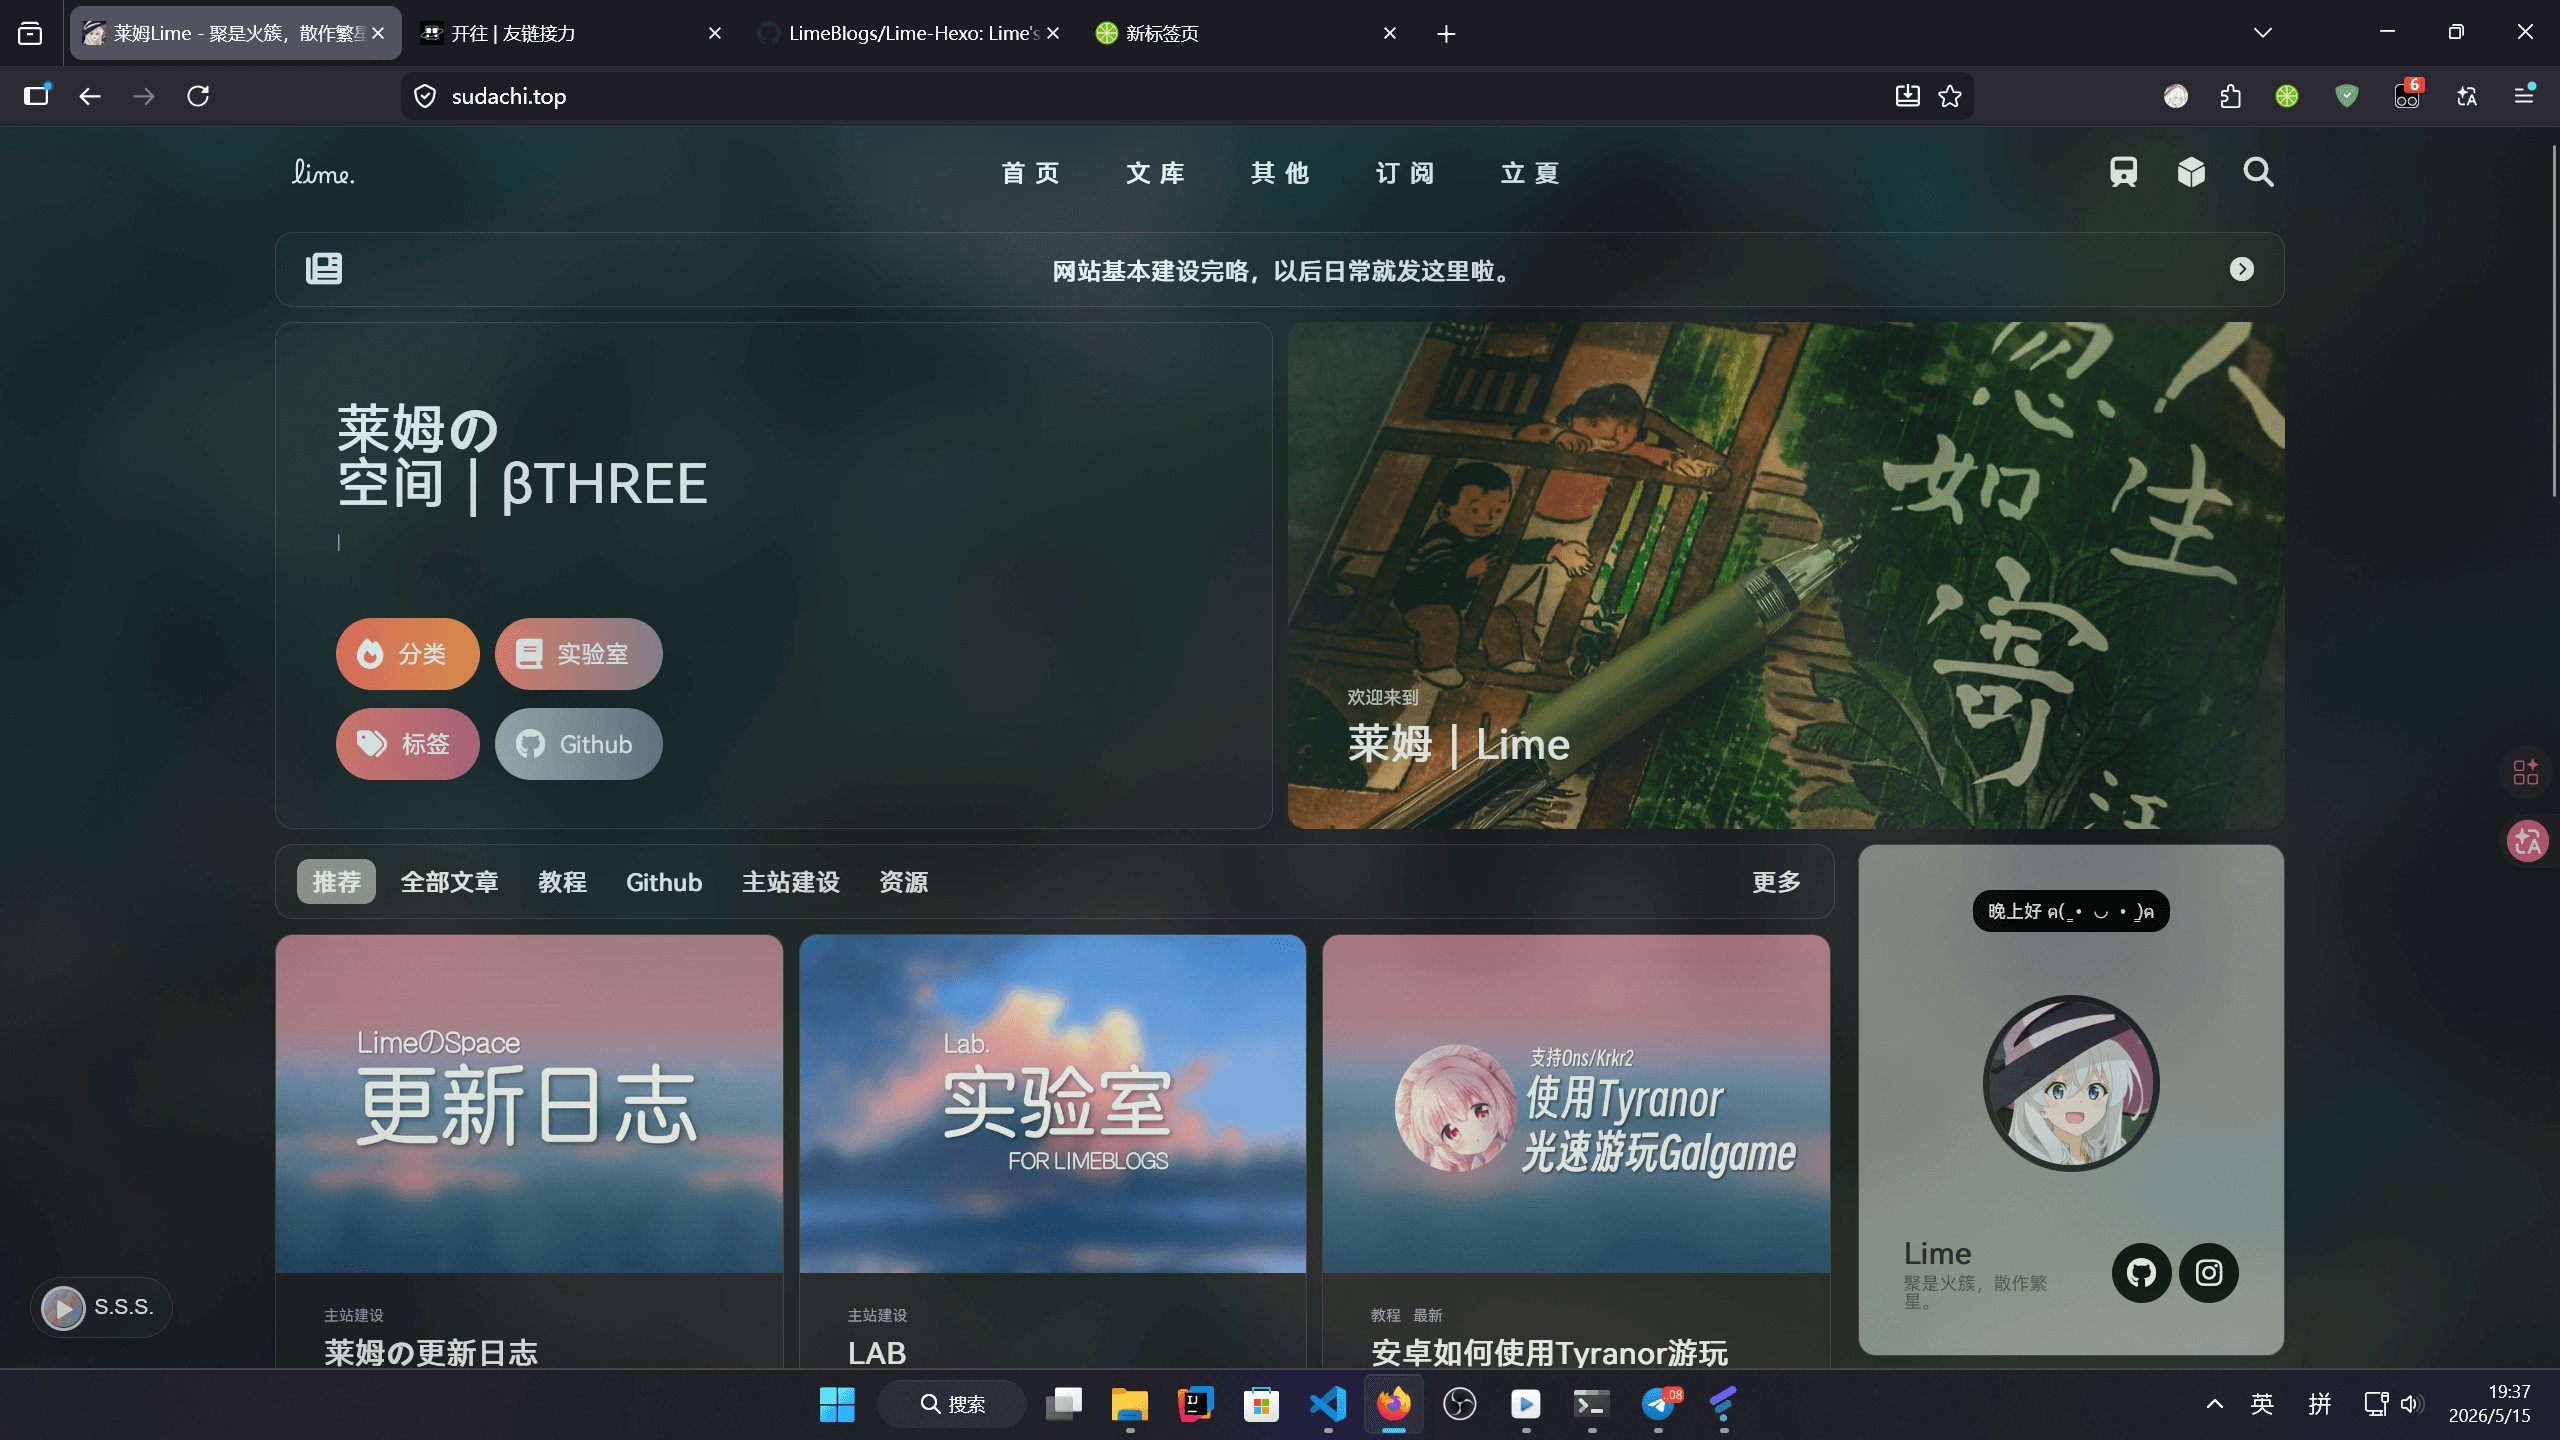Click 更多 to see more categories

(1776, 882)
